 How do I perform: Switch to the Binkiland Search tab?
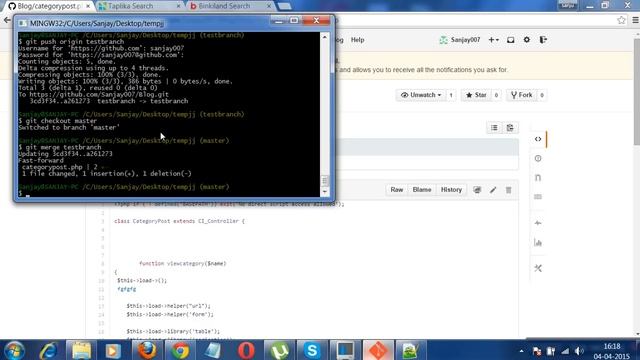click(228, 6)
